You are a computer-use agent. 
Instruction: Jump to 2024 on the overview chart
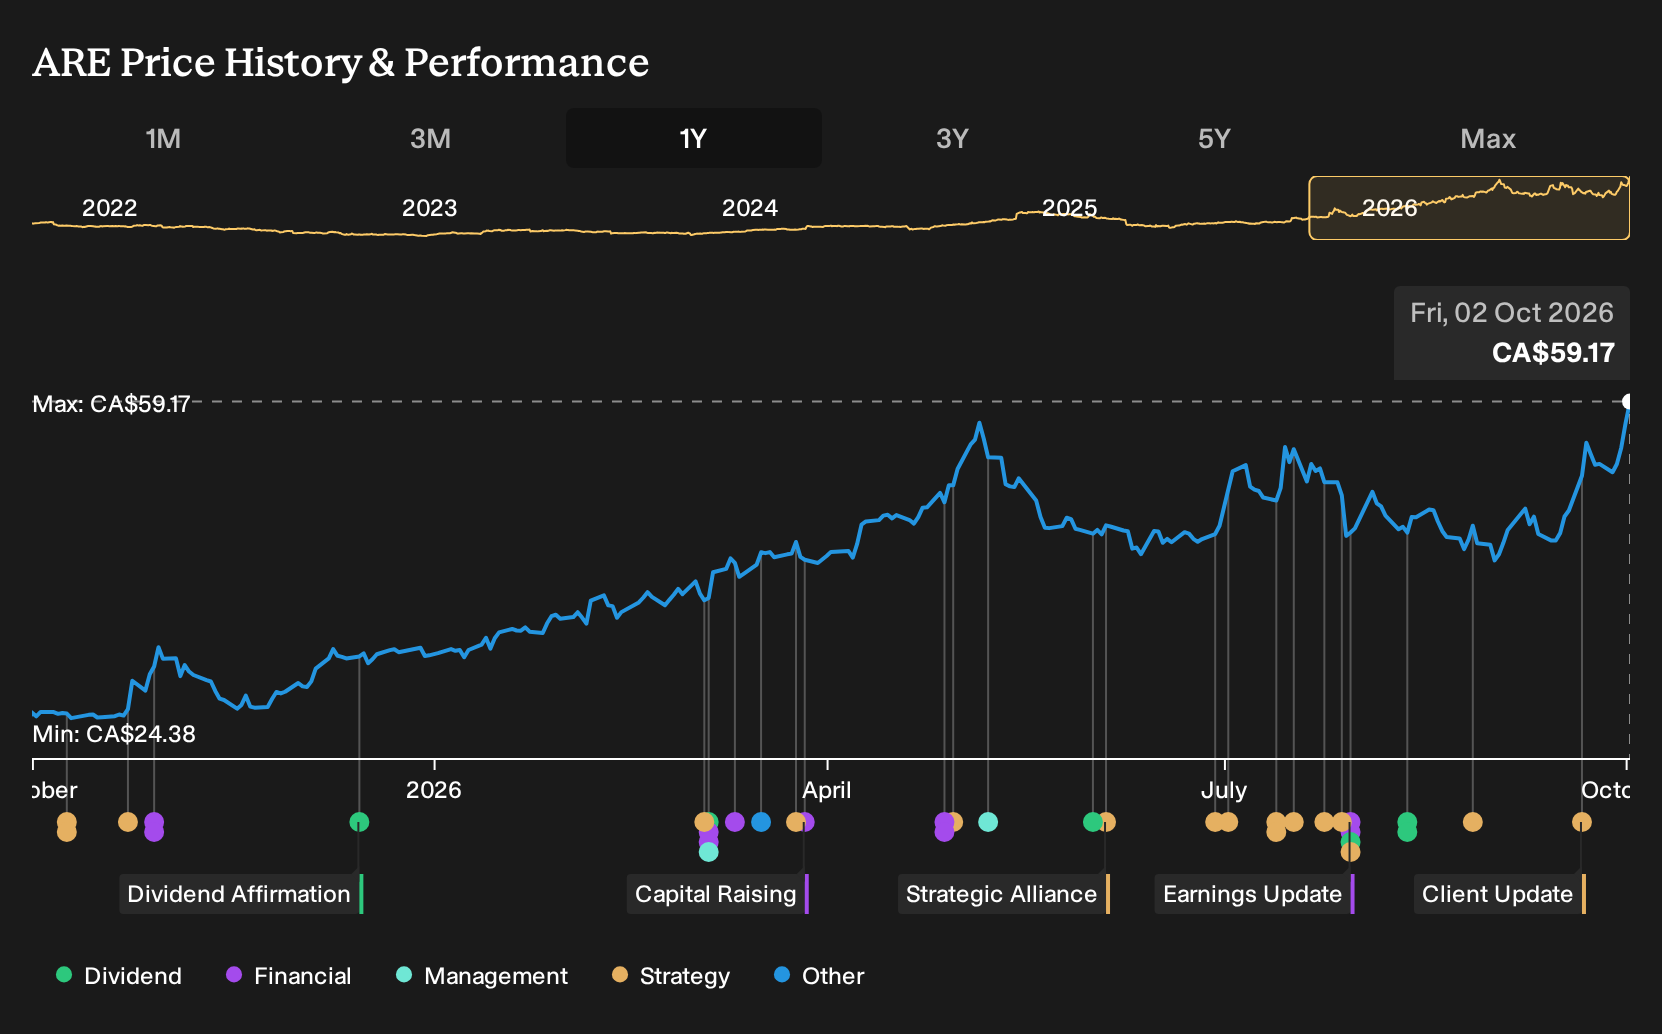750,208
